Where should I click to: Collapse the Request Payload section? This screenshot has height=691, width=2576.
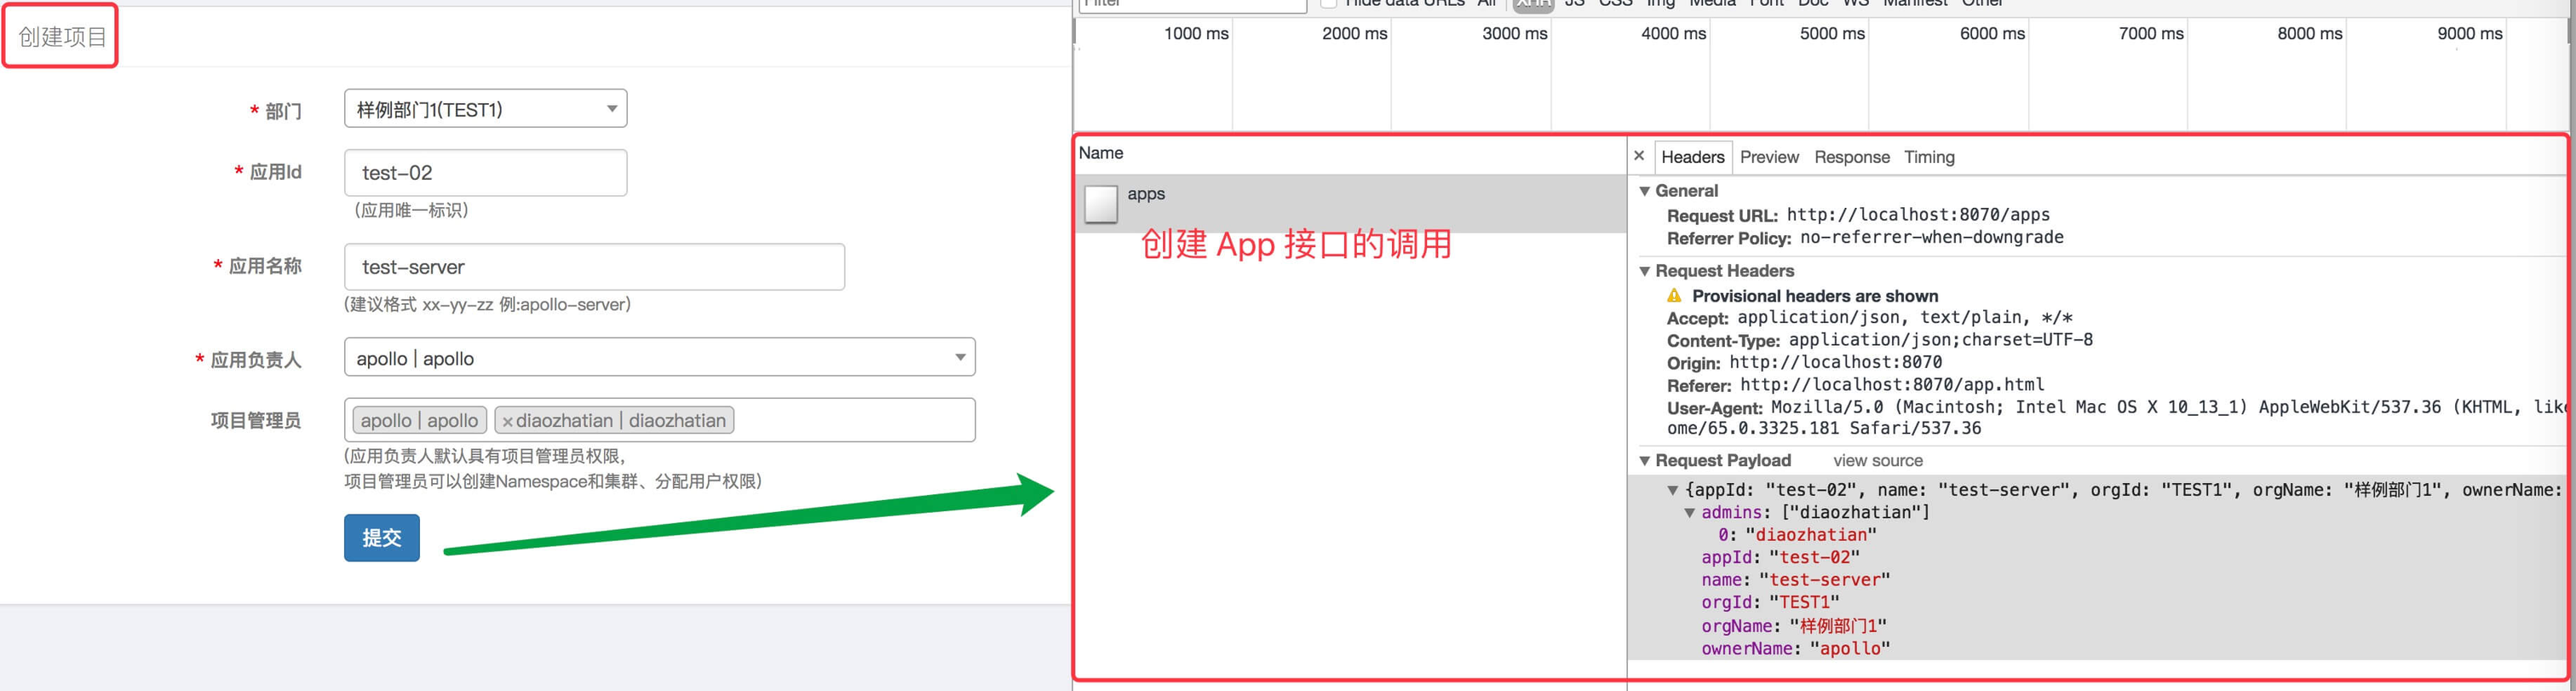click(1644, 461)
